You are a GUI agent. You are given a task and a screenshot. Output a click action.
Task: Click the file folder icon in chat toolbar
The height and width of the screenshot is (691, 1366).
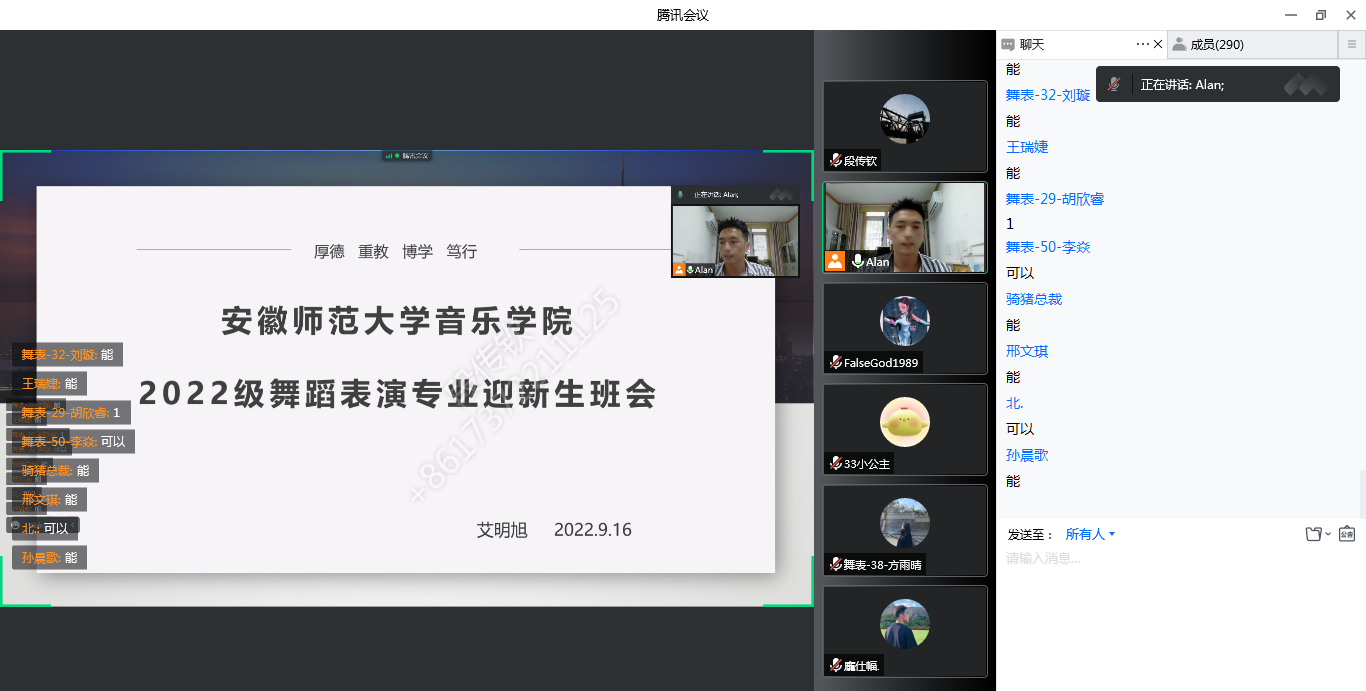click(x=1314, y=534)
